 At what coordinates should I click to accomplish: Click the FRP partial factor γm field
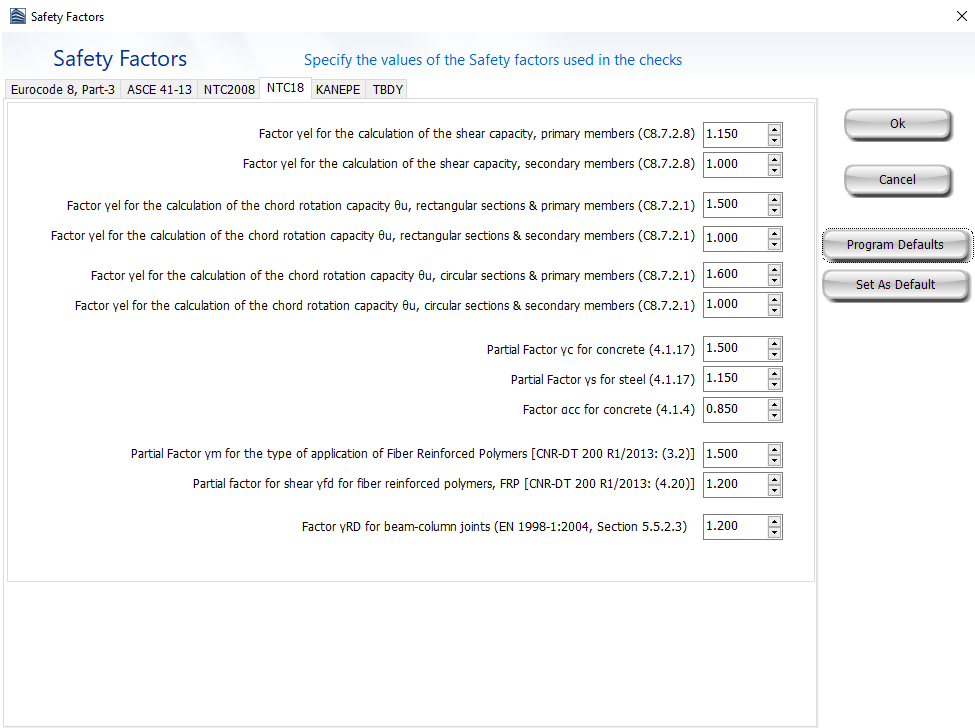click(734, 454)
